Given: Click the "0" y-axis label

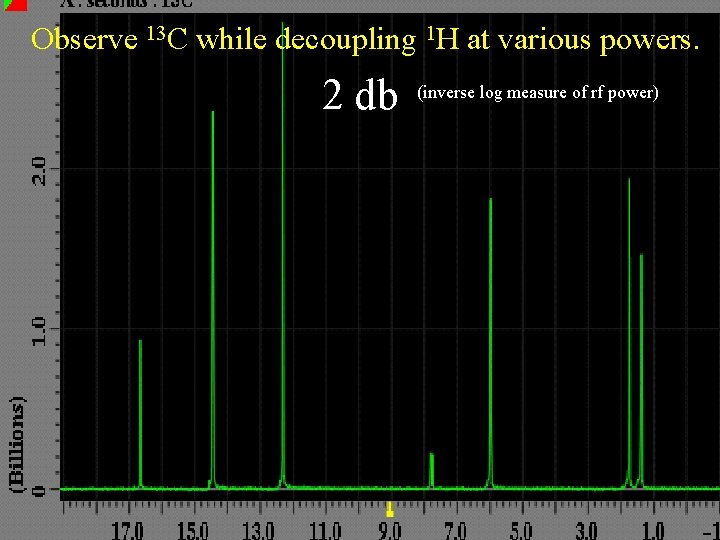Looking at the screenshot, I should [x=39, y=491].
